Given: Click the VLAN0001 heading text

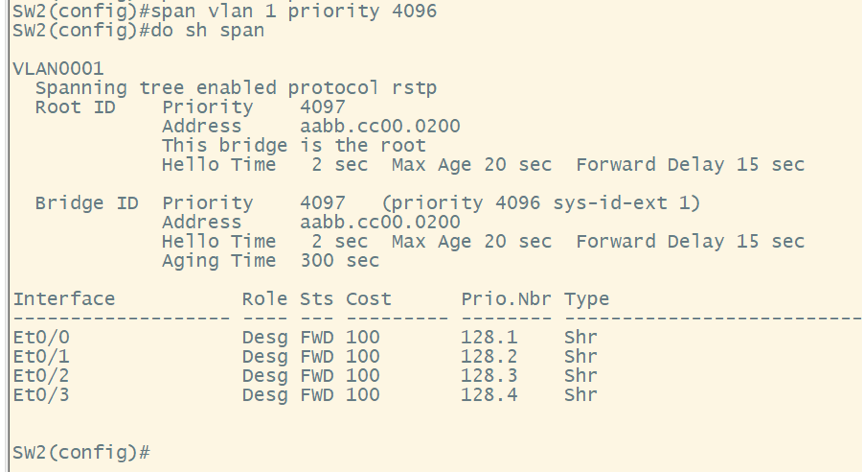Looking at the screenshot, I should [x=58, y=69].
